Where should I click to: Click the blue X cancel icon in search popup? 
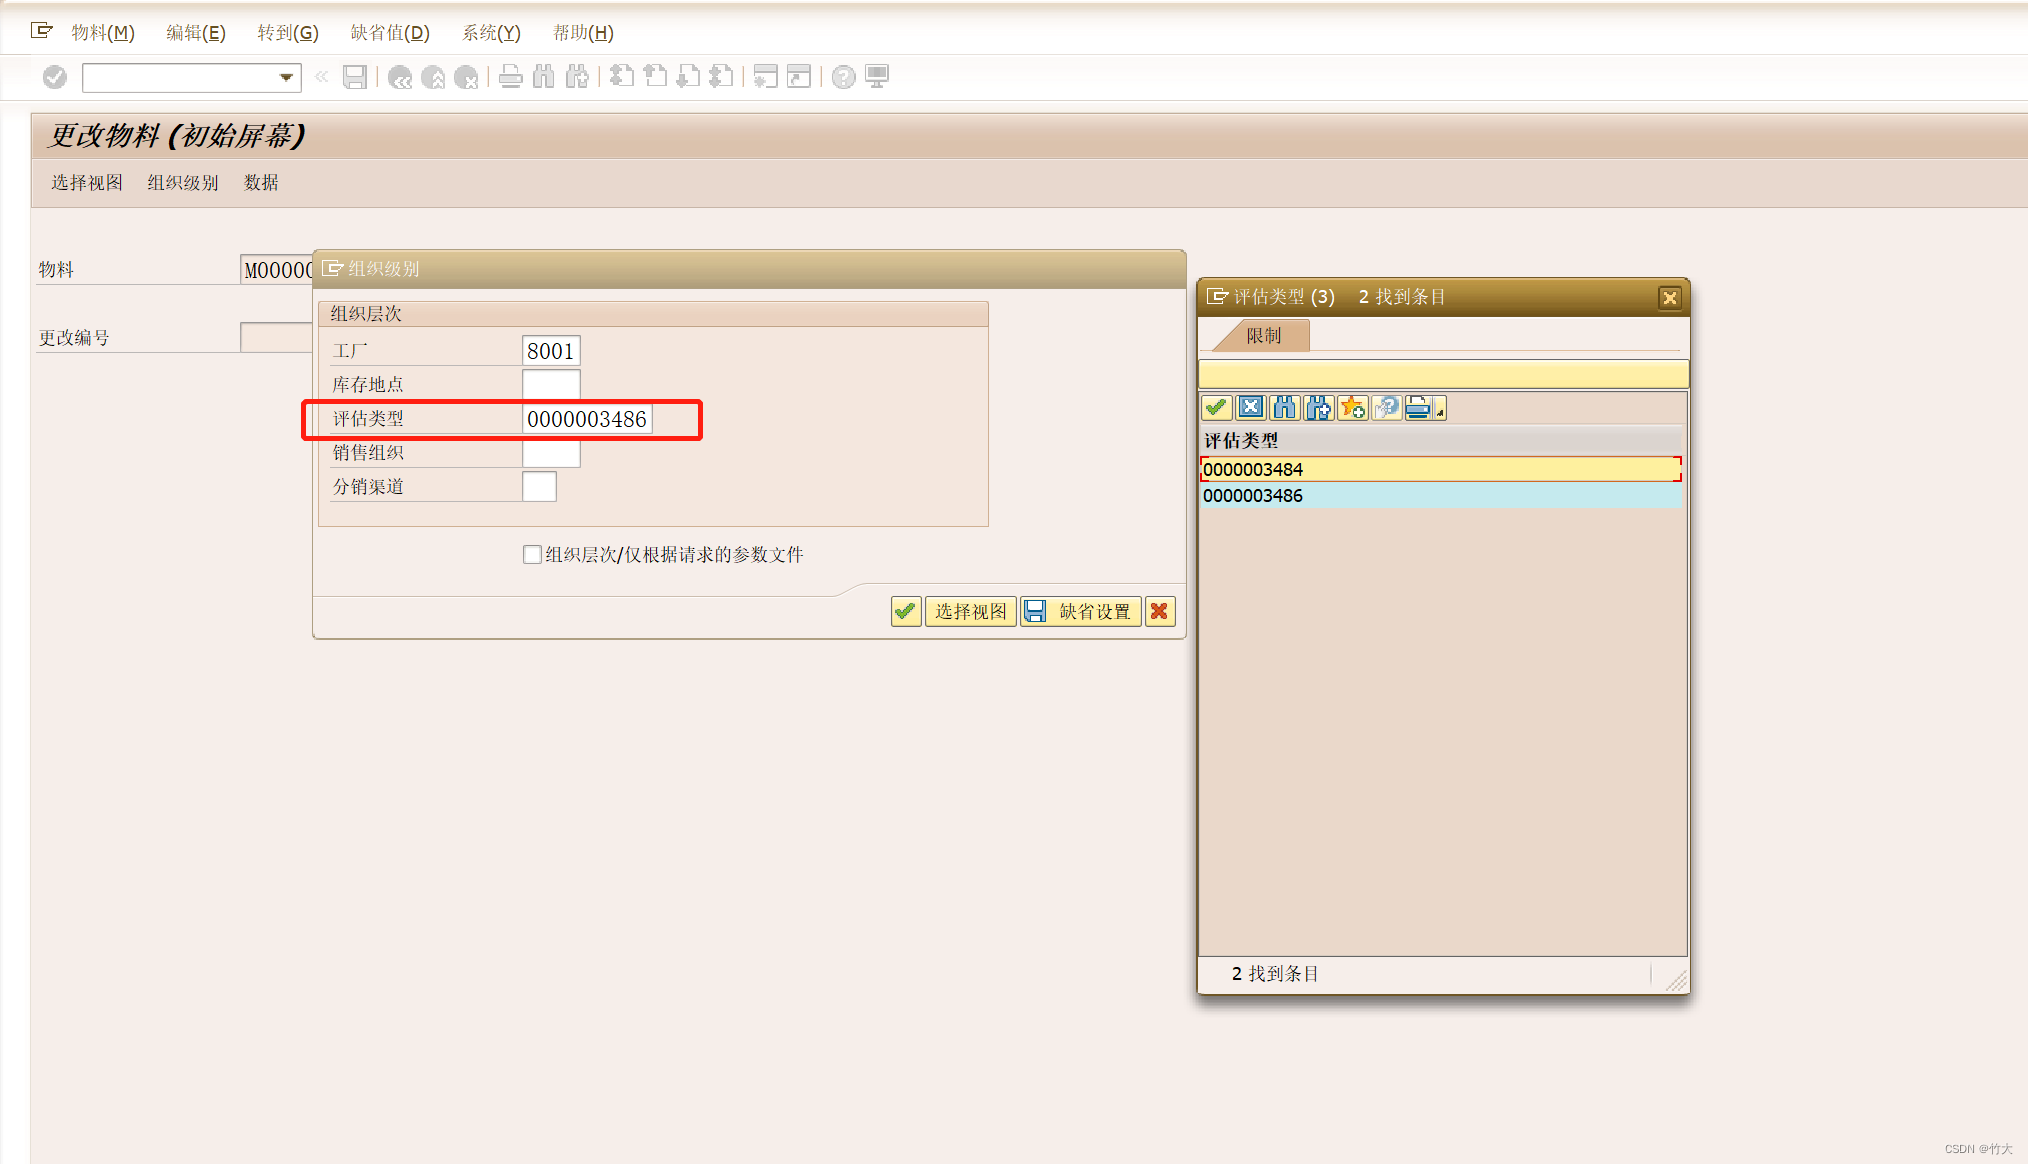click(x=1250, y=408)
